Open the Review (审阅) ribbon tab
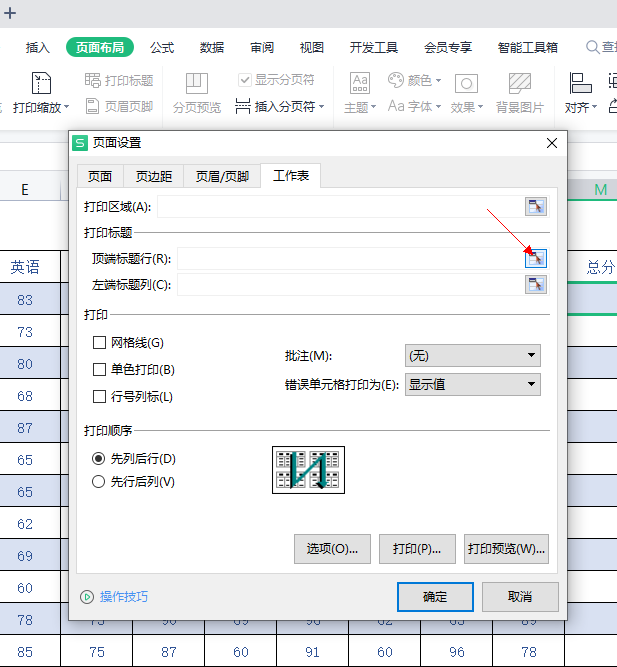Viewport: 617px width, 667px height. point(262,47)
